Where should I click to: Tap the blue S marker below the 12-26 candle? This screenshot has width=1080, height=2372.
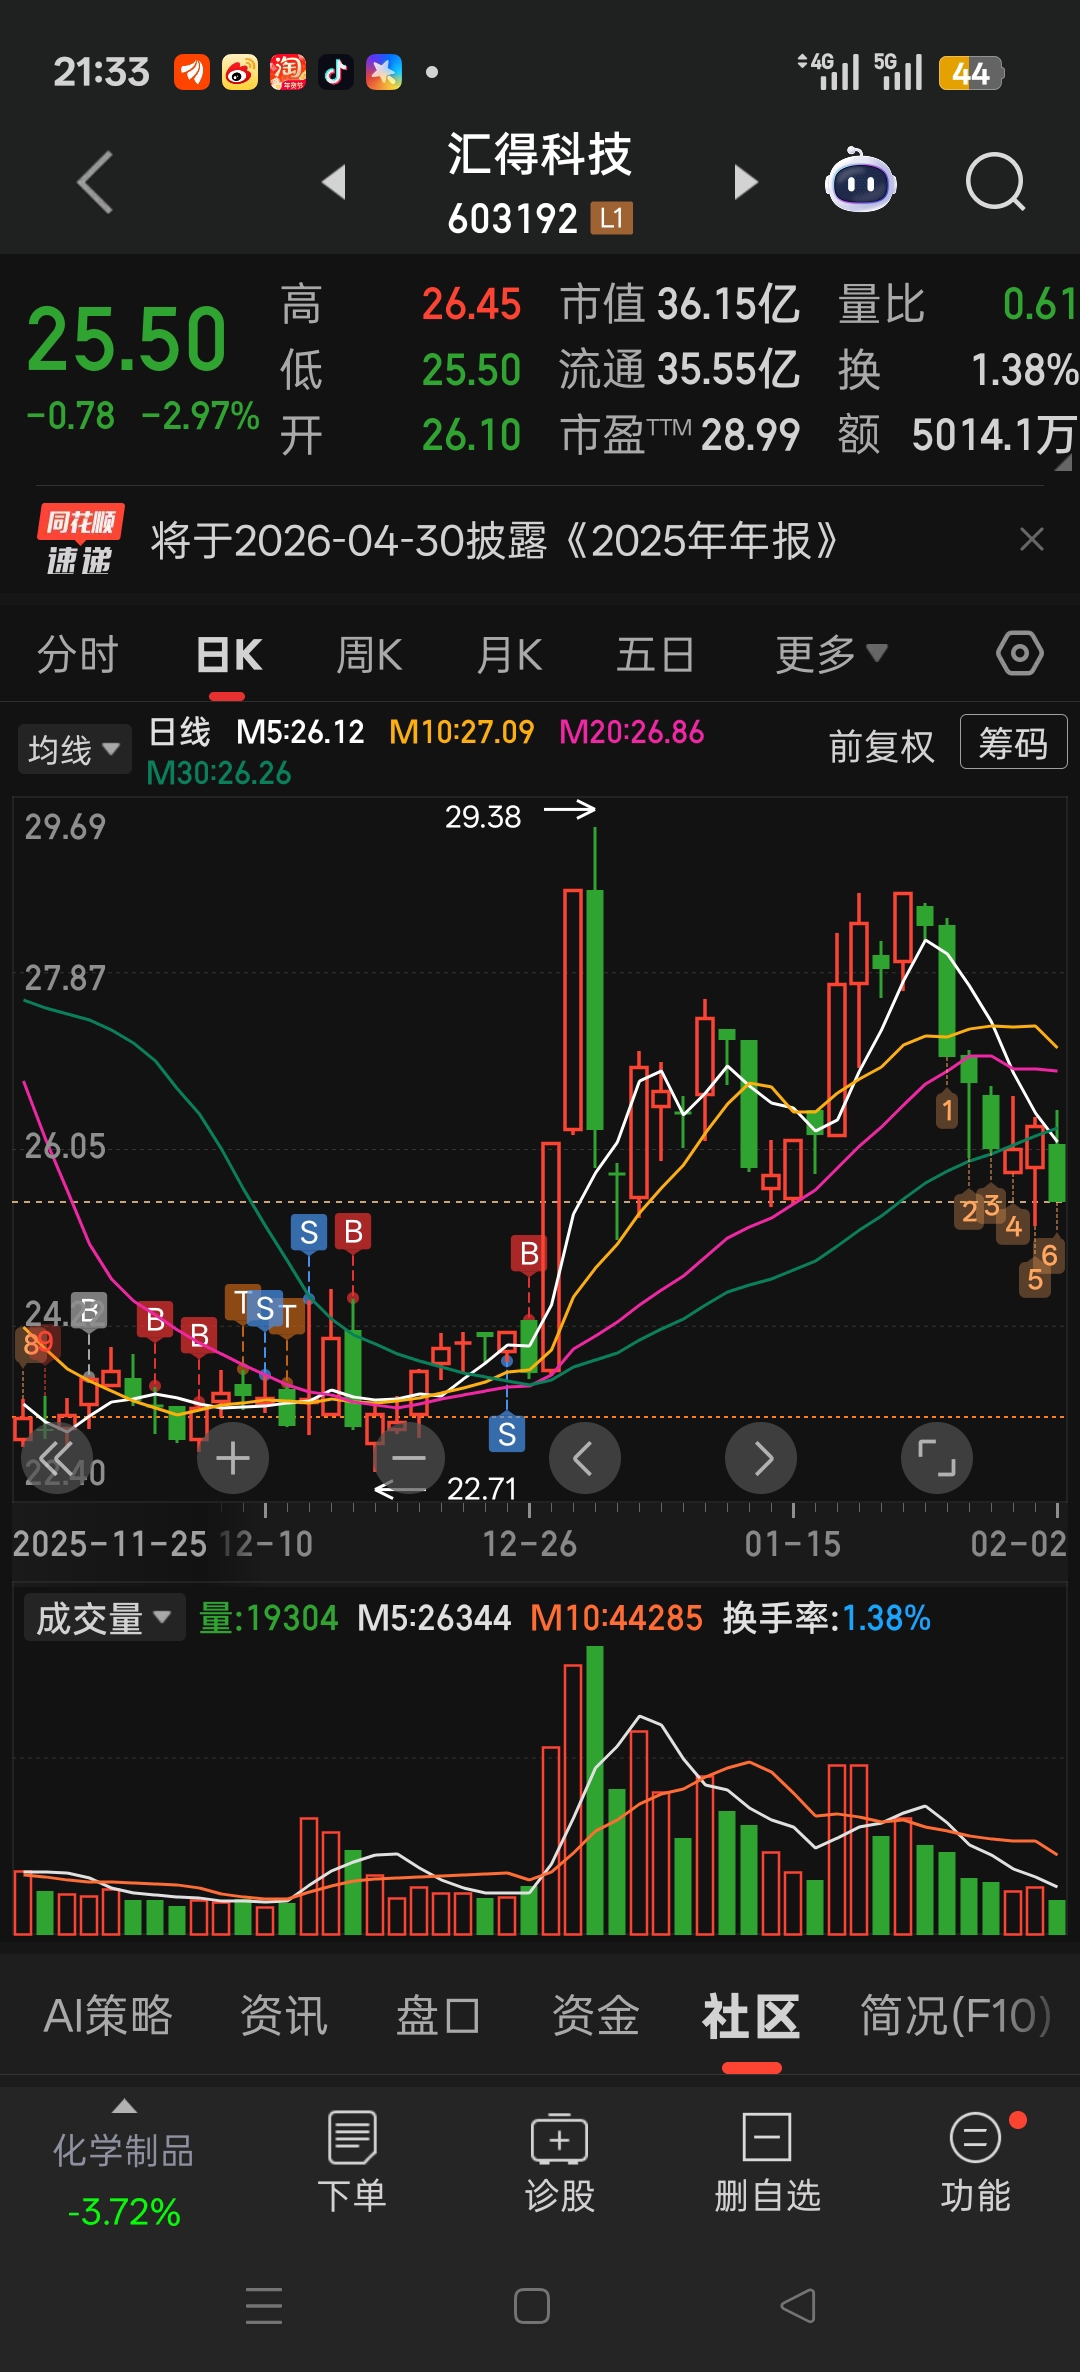coord(507,1434)
